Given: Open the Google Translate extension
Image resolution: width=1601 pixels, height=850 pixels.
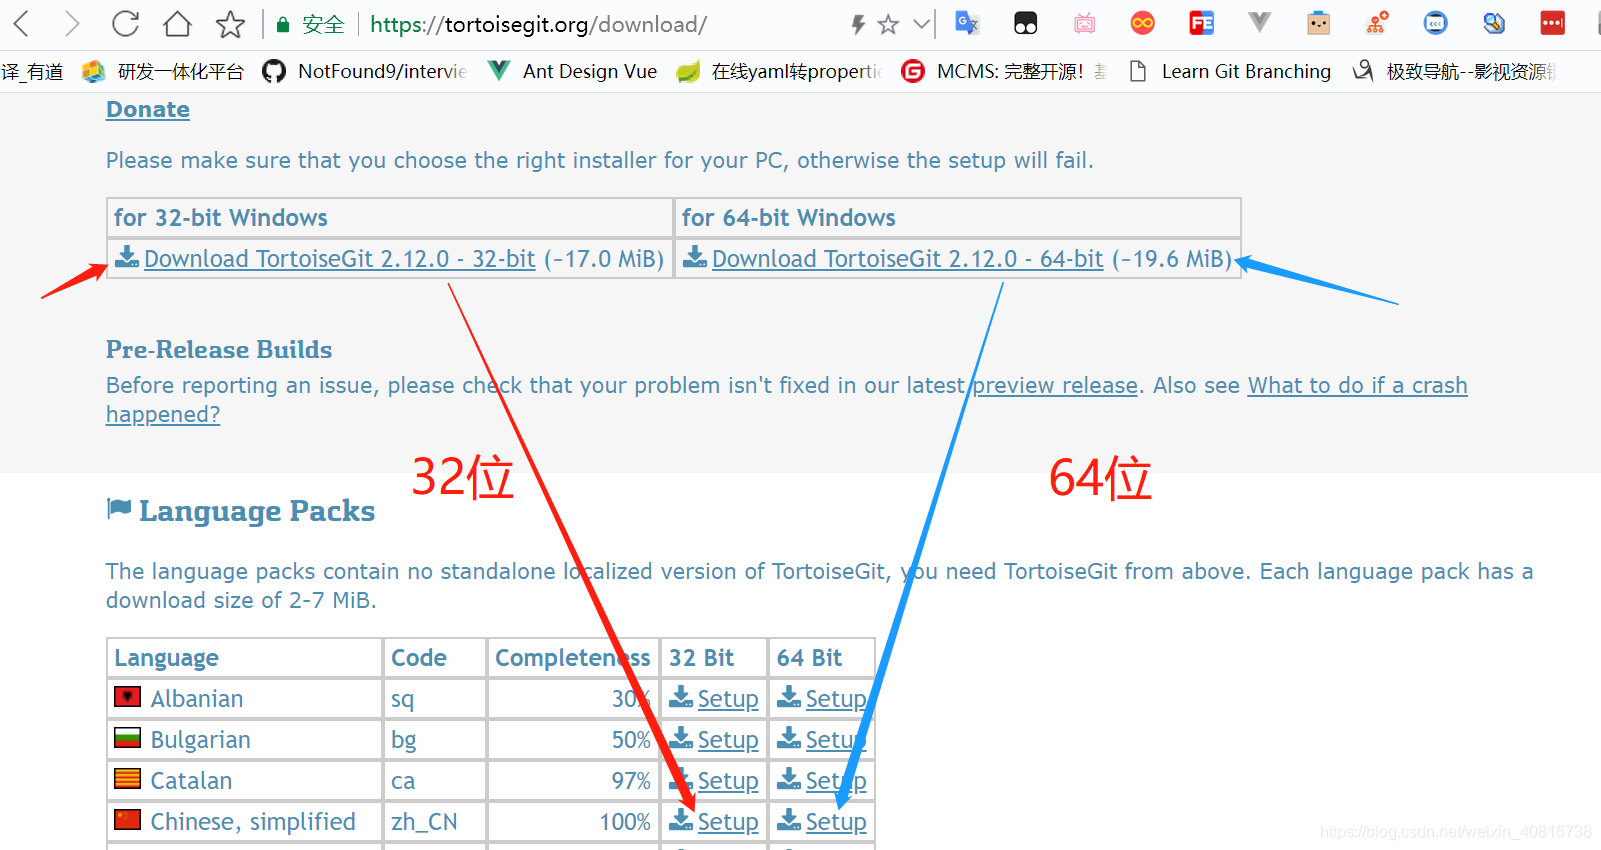Looking at the screenshot, I should pyautogui.click(x=967, y=23).
